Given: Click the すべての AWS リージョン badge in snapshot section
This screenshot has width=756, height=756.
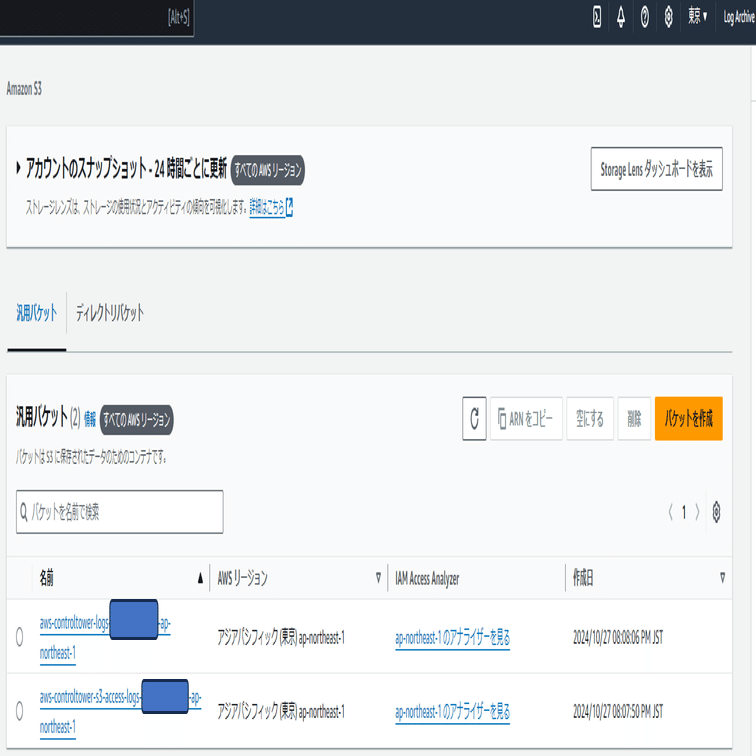Looking at the screenshot, I should [268, 170].
